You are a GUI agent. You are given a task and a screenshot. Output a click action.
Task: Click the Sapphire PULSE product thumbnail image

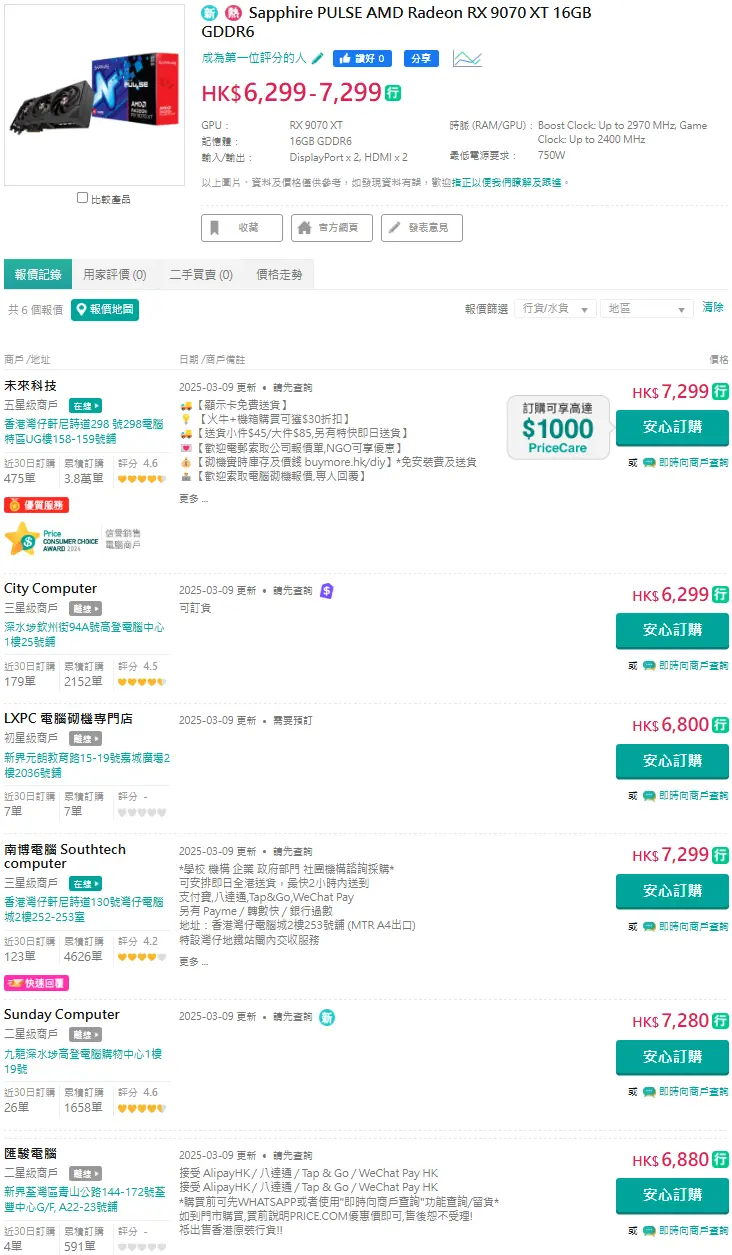tap(94, 95)
